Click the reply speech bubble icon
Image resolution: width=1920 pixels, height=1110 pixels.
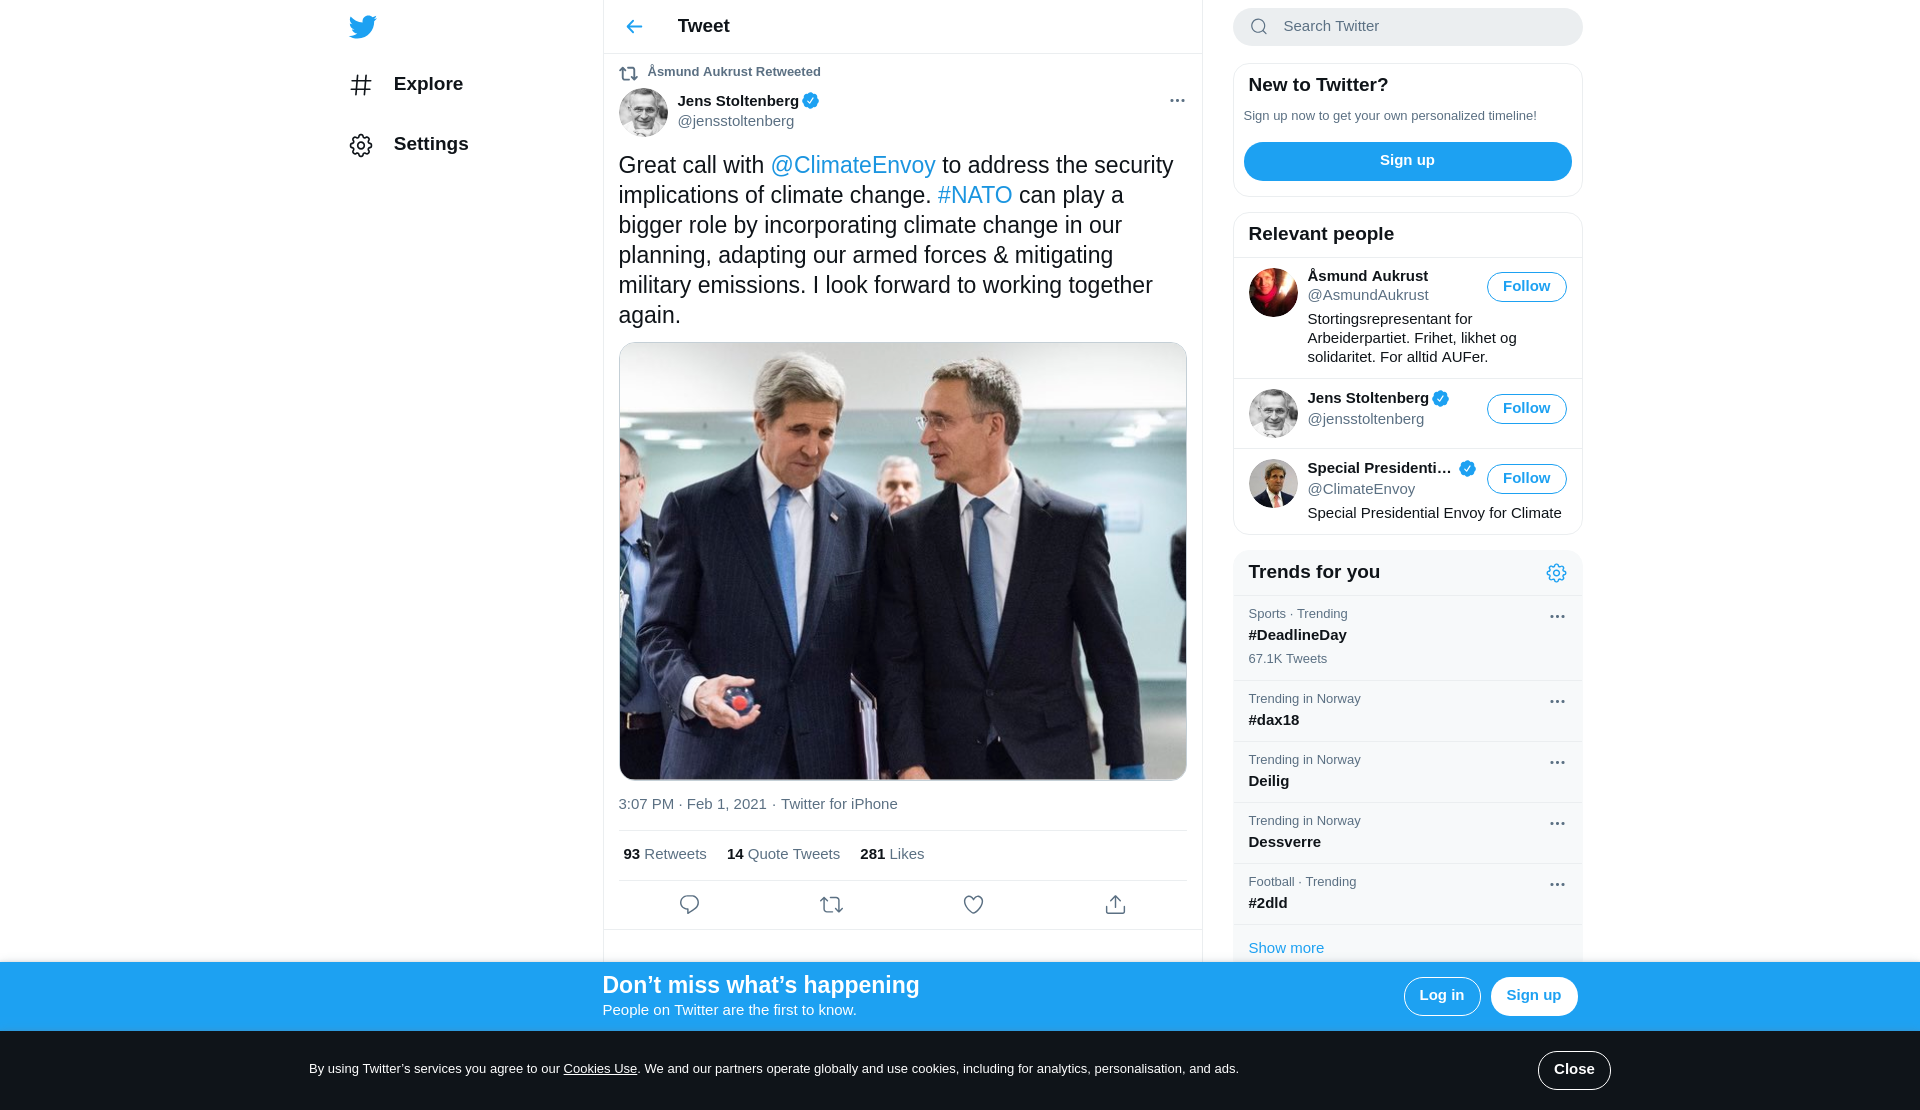point(689,905)
